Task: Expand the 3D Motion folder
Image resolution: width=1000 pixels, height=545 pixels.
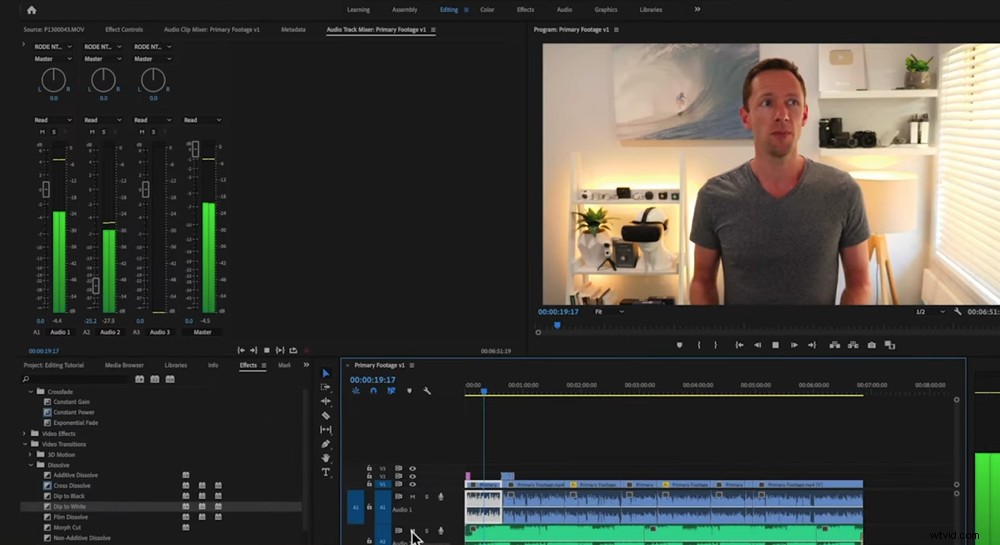Action: pos(30,454)
